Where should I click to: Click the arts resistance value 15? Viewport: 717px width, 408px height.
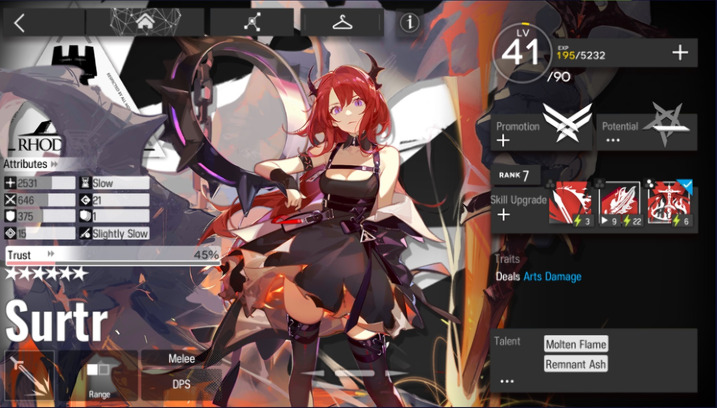pos(40,233)
